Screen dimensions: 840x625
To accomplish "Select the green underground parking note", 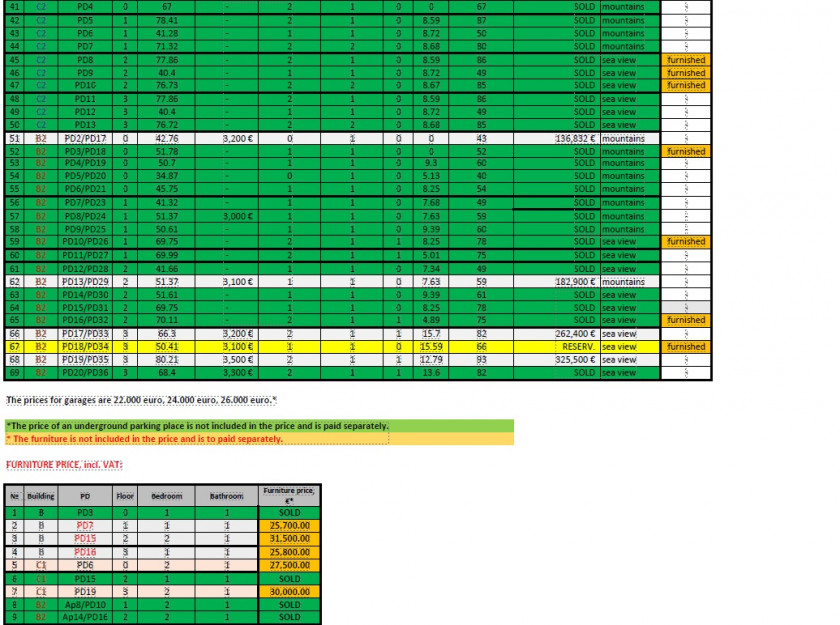I will 197,426.
